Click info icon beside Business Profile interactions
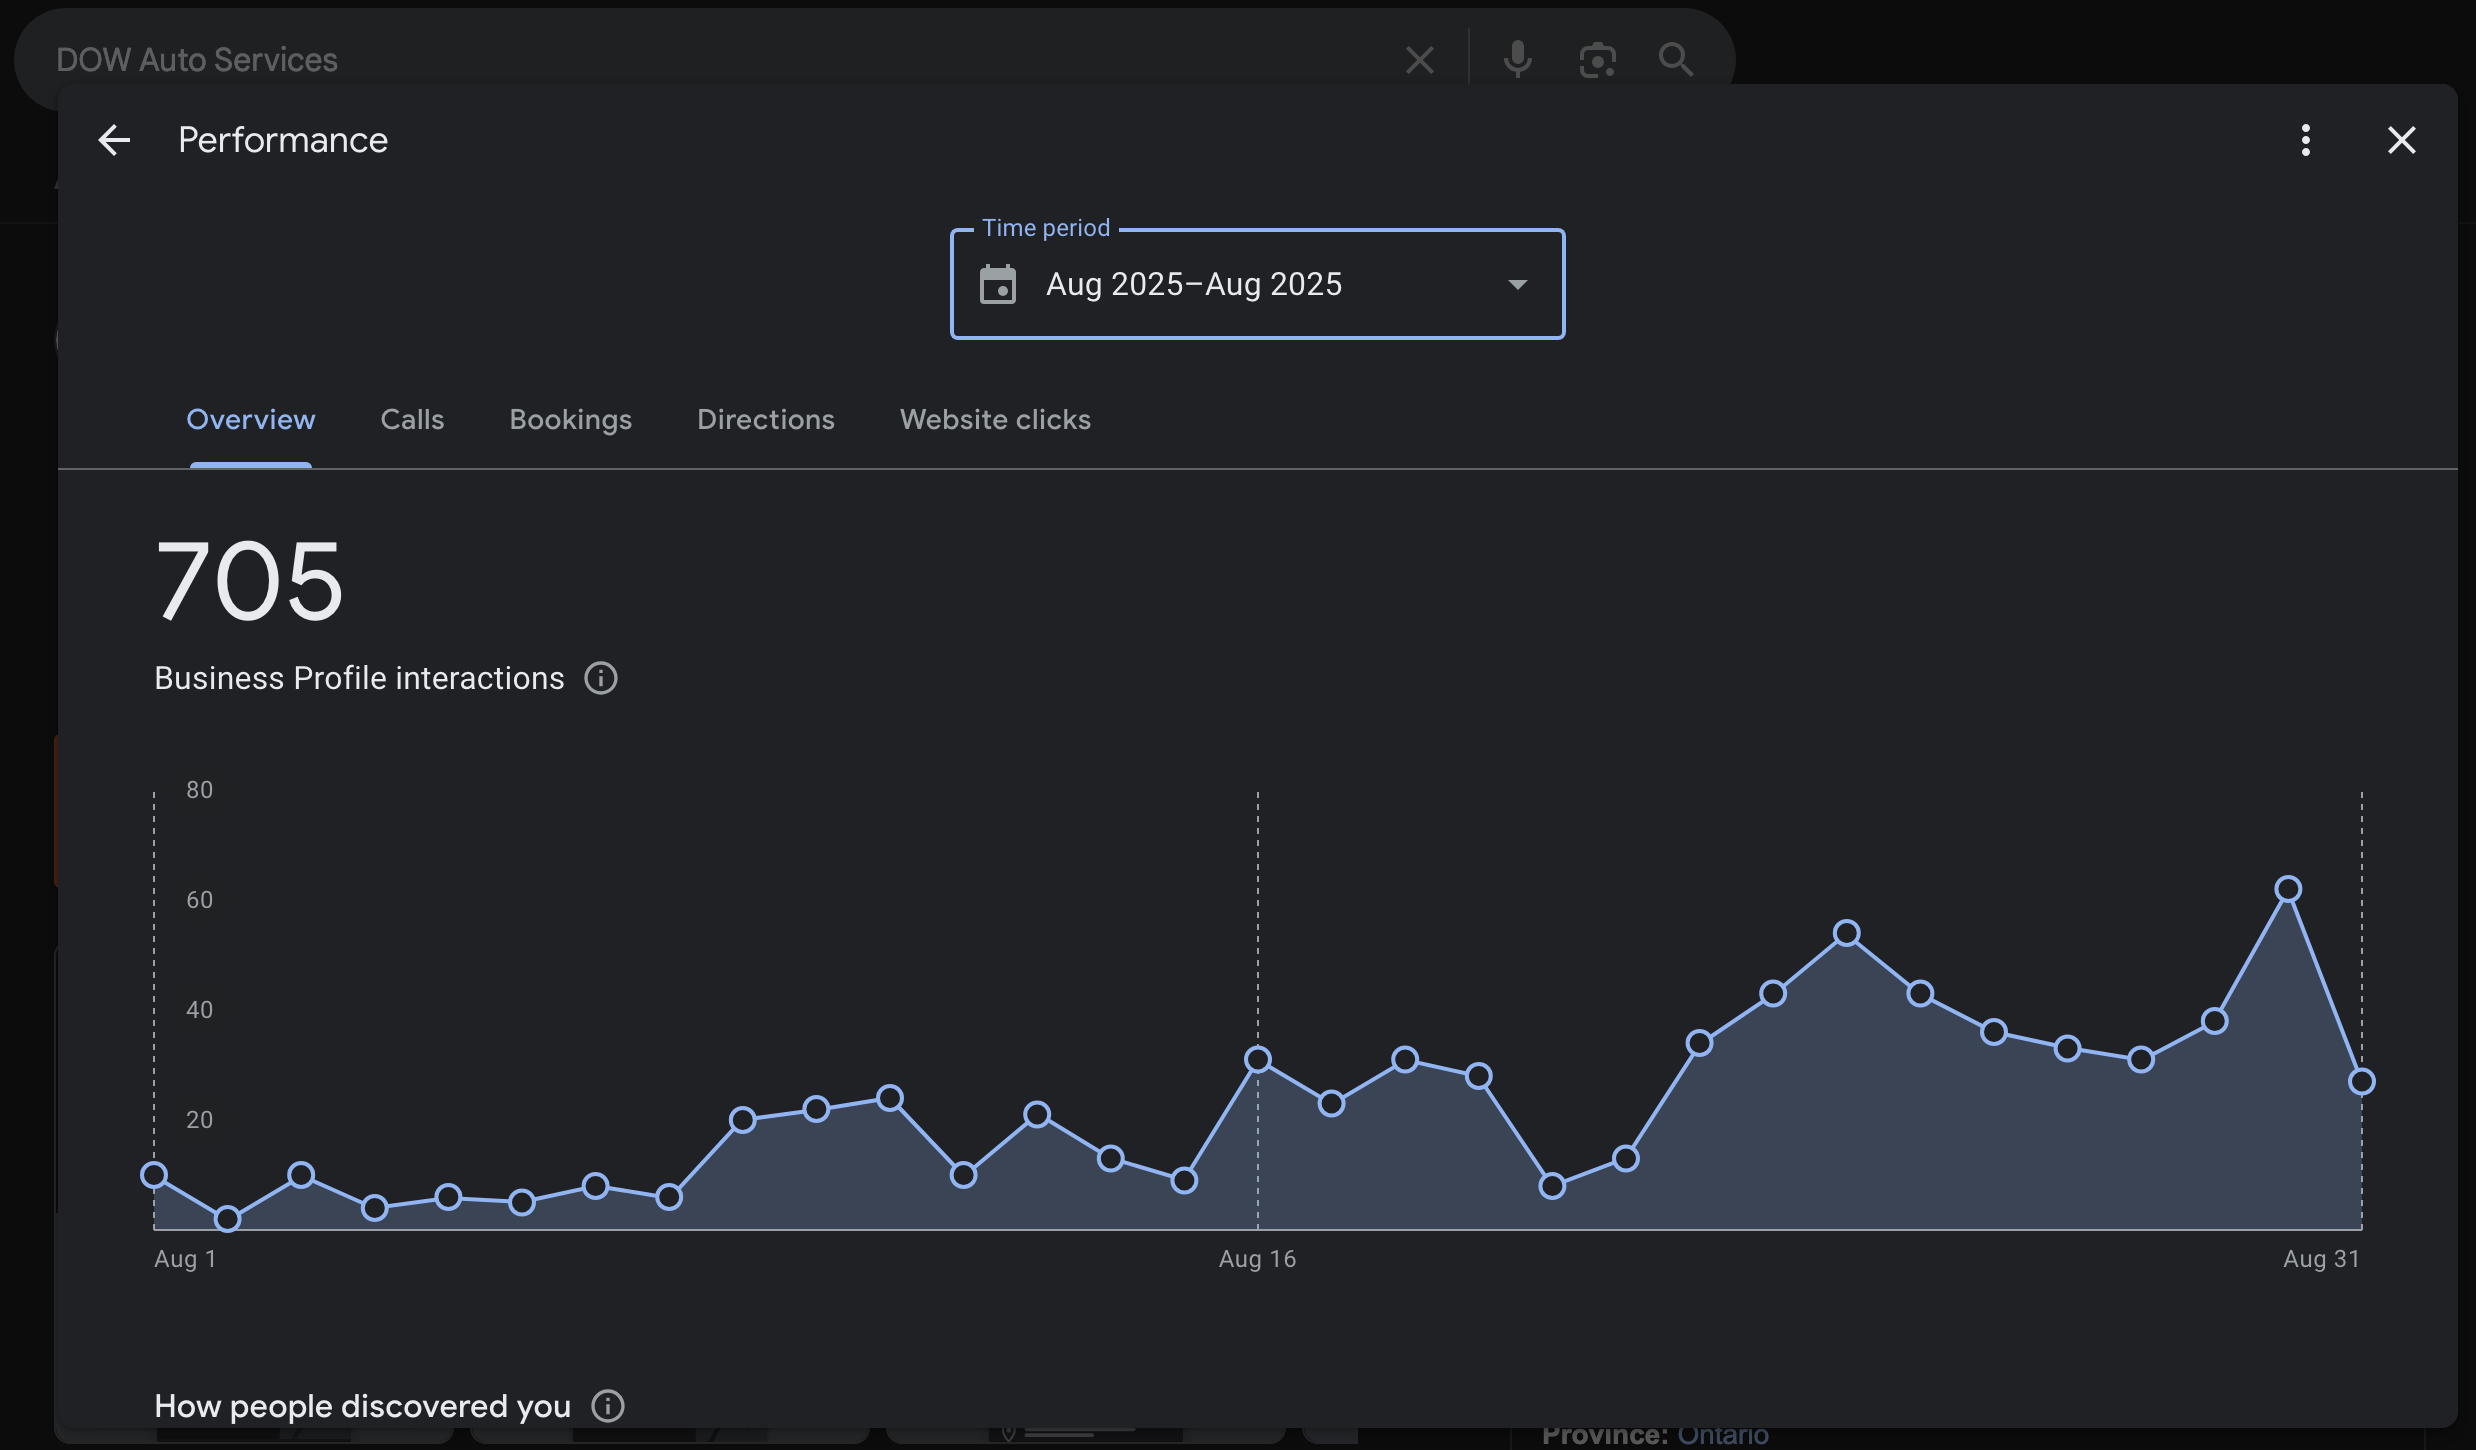 tap(601, 678)
